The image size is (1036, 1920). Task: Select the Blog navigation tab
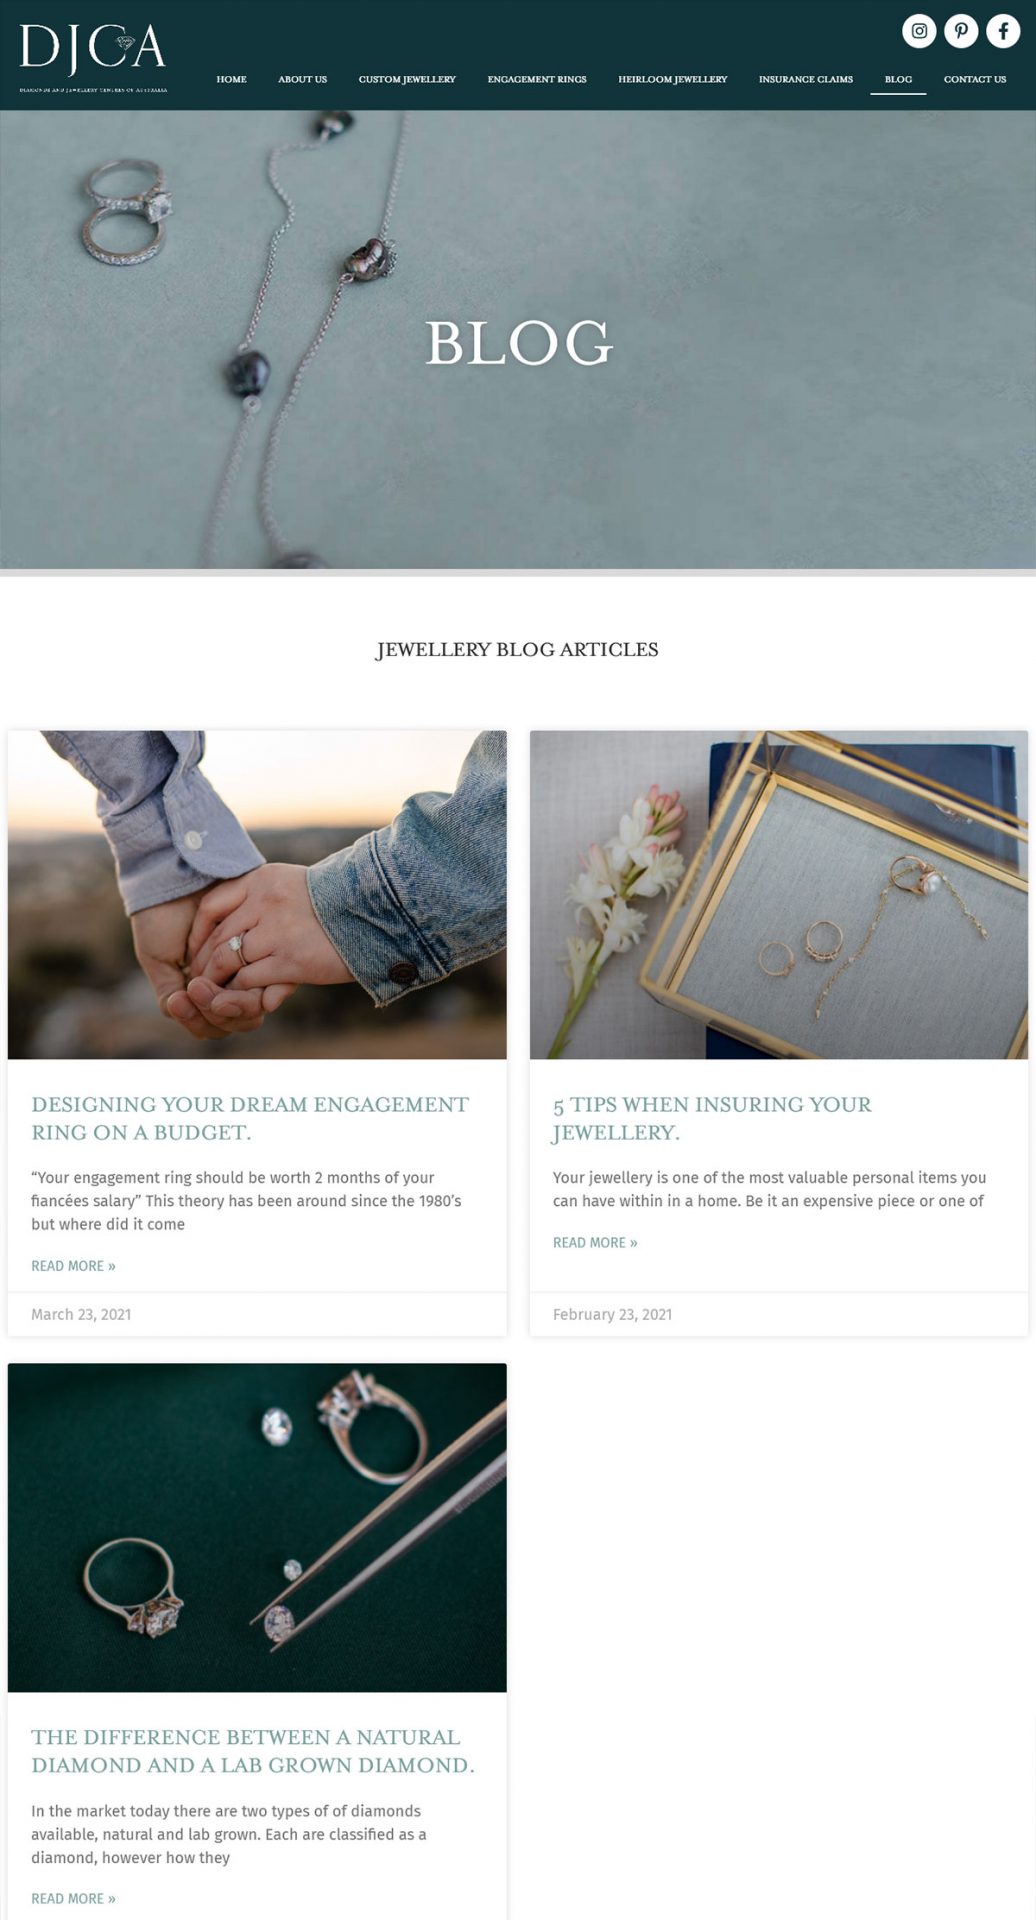point(898,79)
